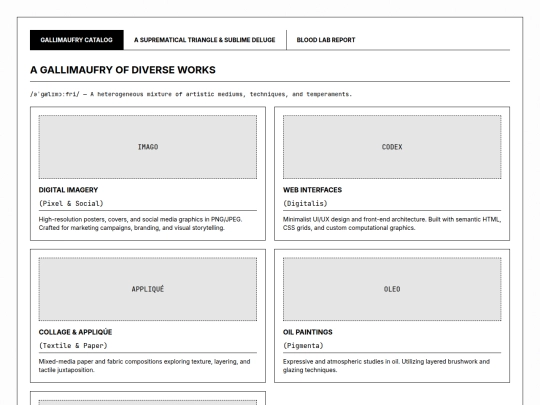Open the Gallimaufry Catalog tab
Screen dimensions: 540x405
(76, 40)
